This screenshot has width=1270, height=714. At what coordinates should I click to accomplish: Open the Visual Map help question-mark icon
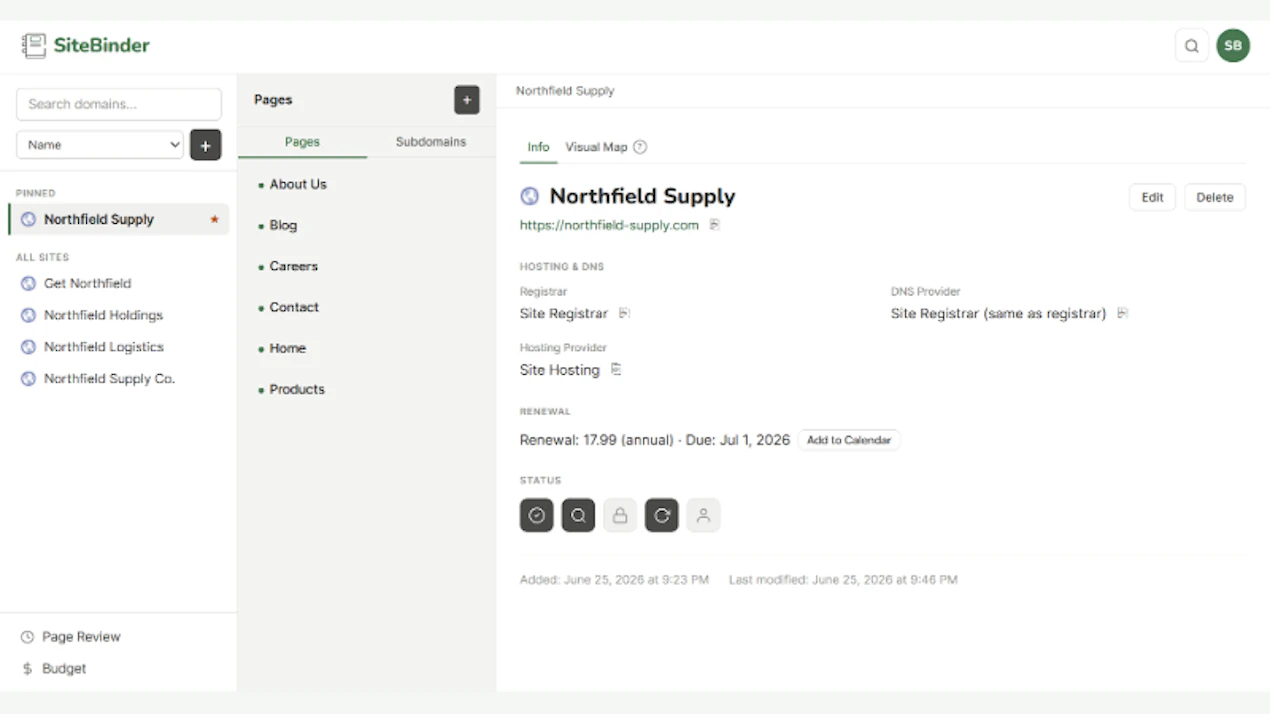pyautogui.click(x=640, y=147)
